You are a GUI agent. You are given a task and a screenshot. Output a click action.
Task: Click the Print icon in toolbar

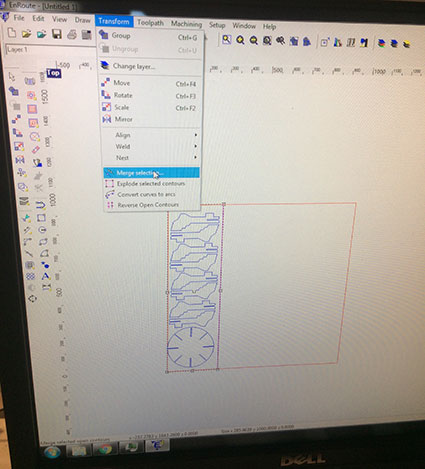[72, 35]
